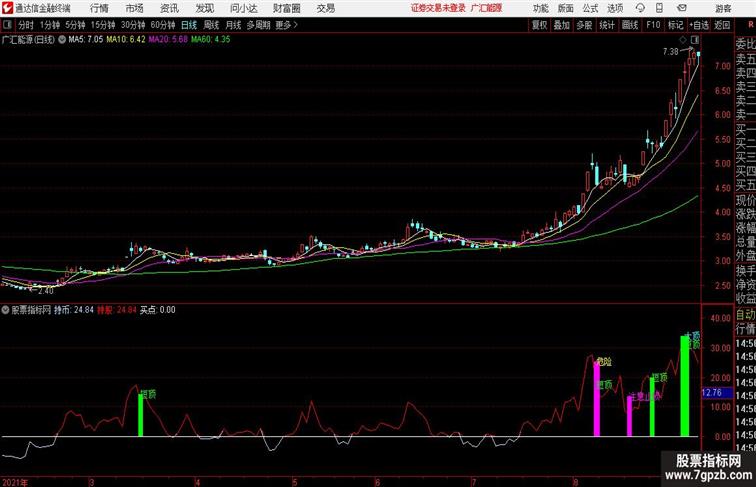The height and width of the screenshot is (487, 756).
Task: Open the mobile phone icon
Action: (x=659, y=8)
